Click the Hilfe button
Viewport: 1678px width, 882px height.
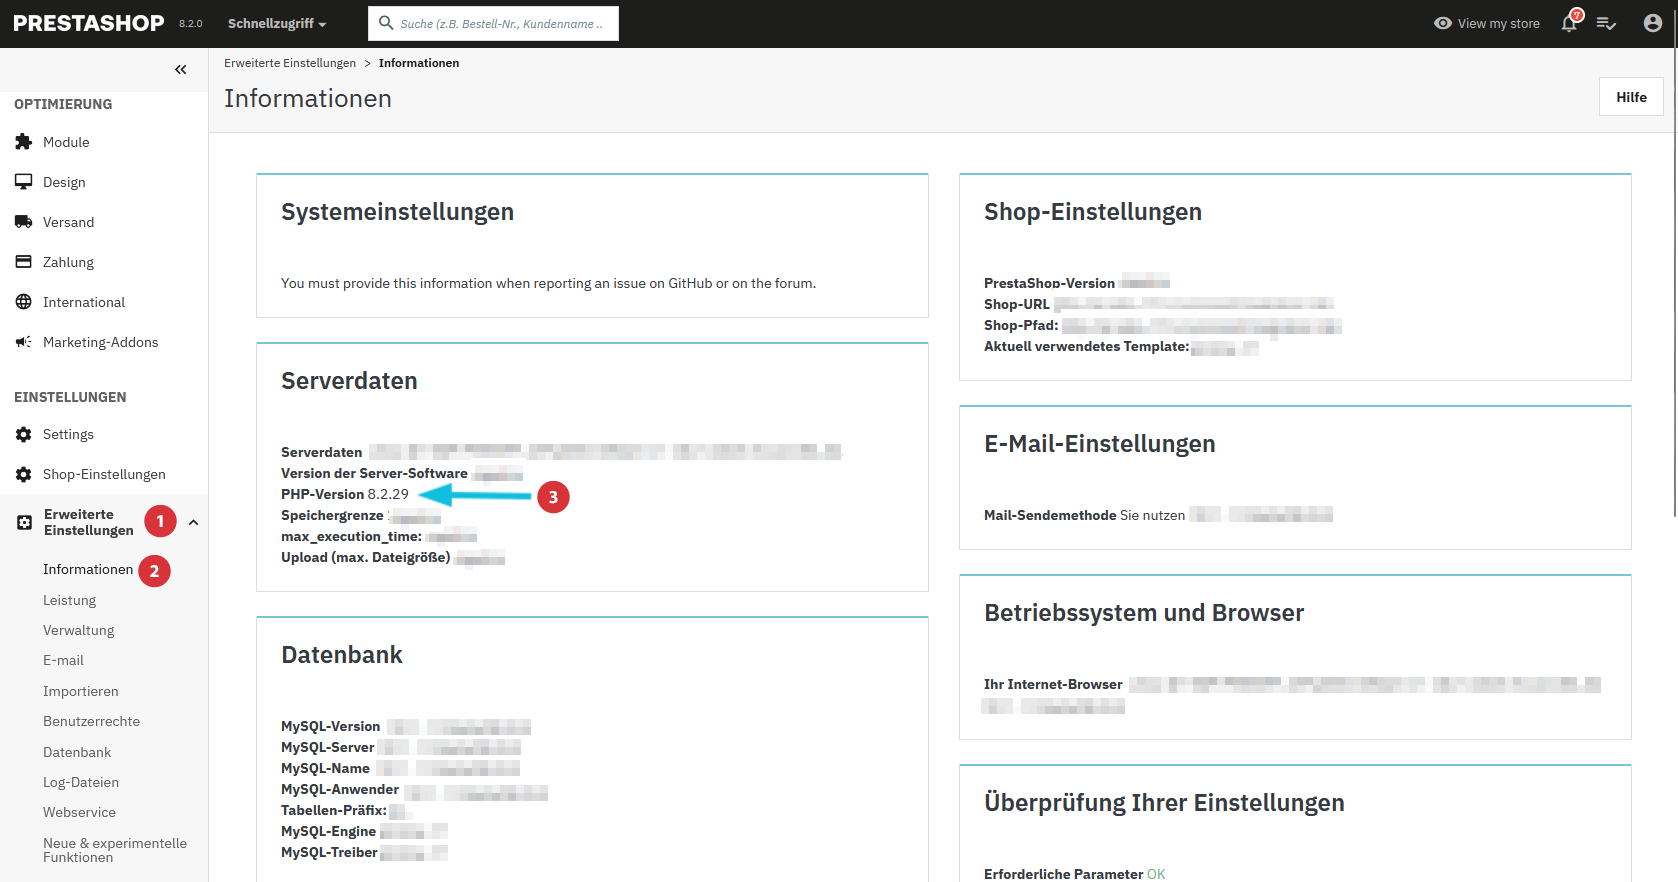click(x=1631, y=97)
